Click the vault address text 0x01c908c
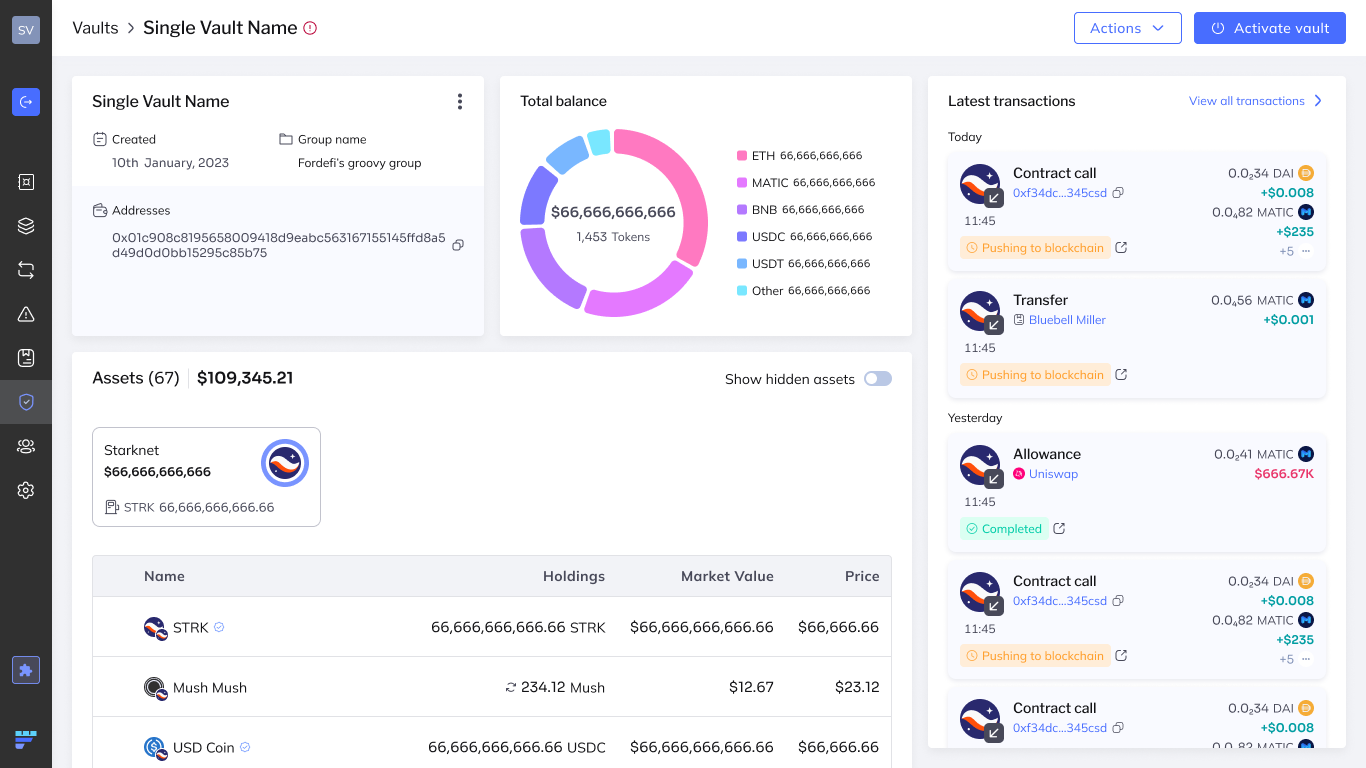Image resolution: width=1366 pixels, height=768 pixels. point(279,245)
